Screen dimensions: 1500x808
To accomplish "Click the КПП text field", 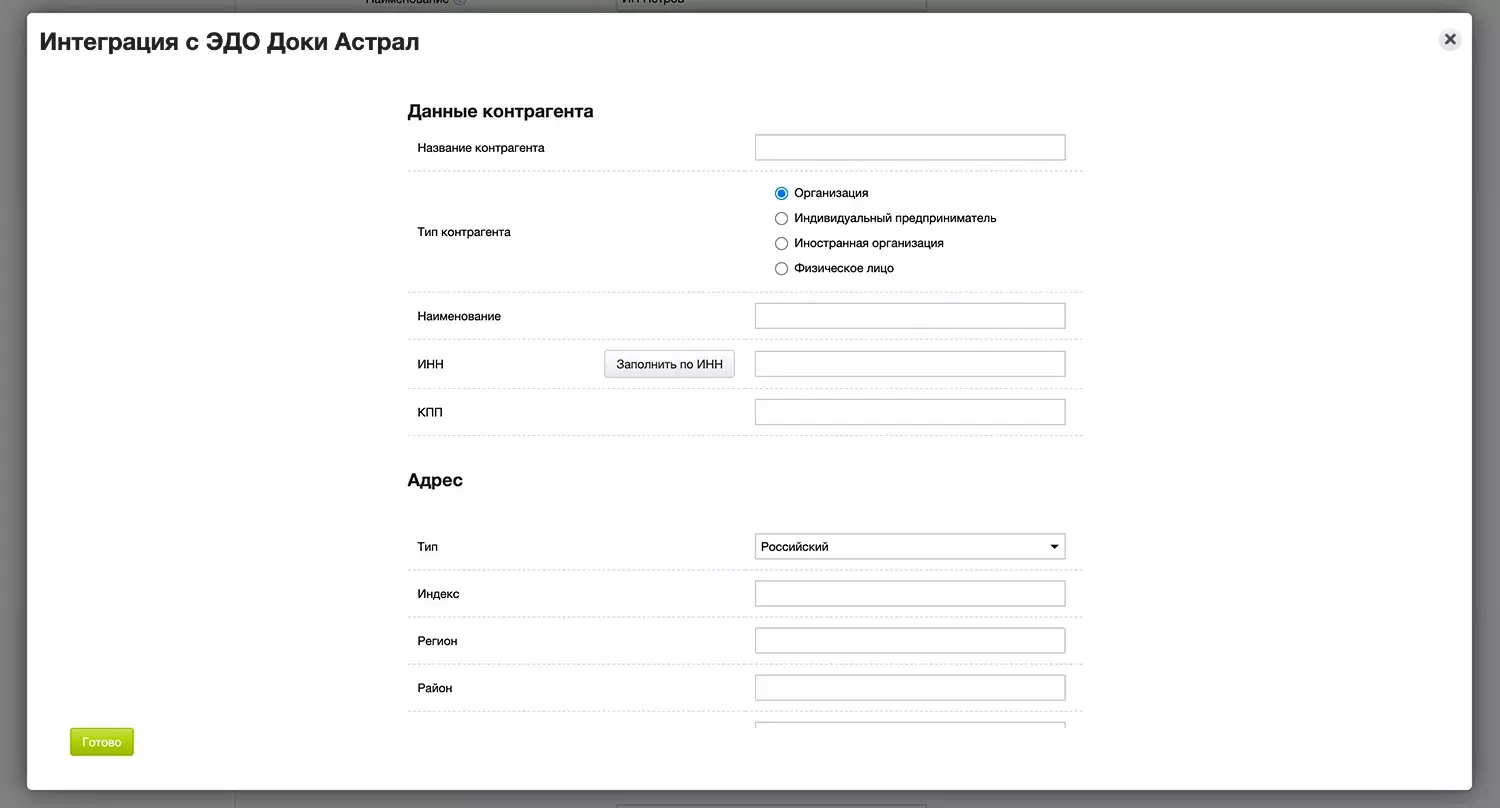I will tap(909, 412).
